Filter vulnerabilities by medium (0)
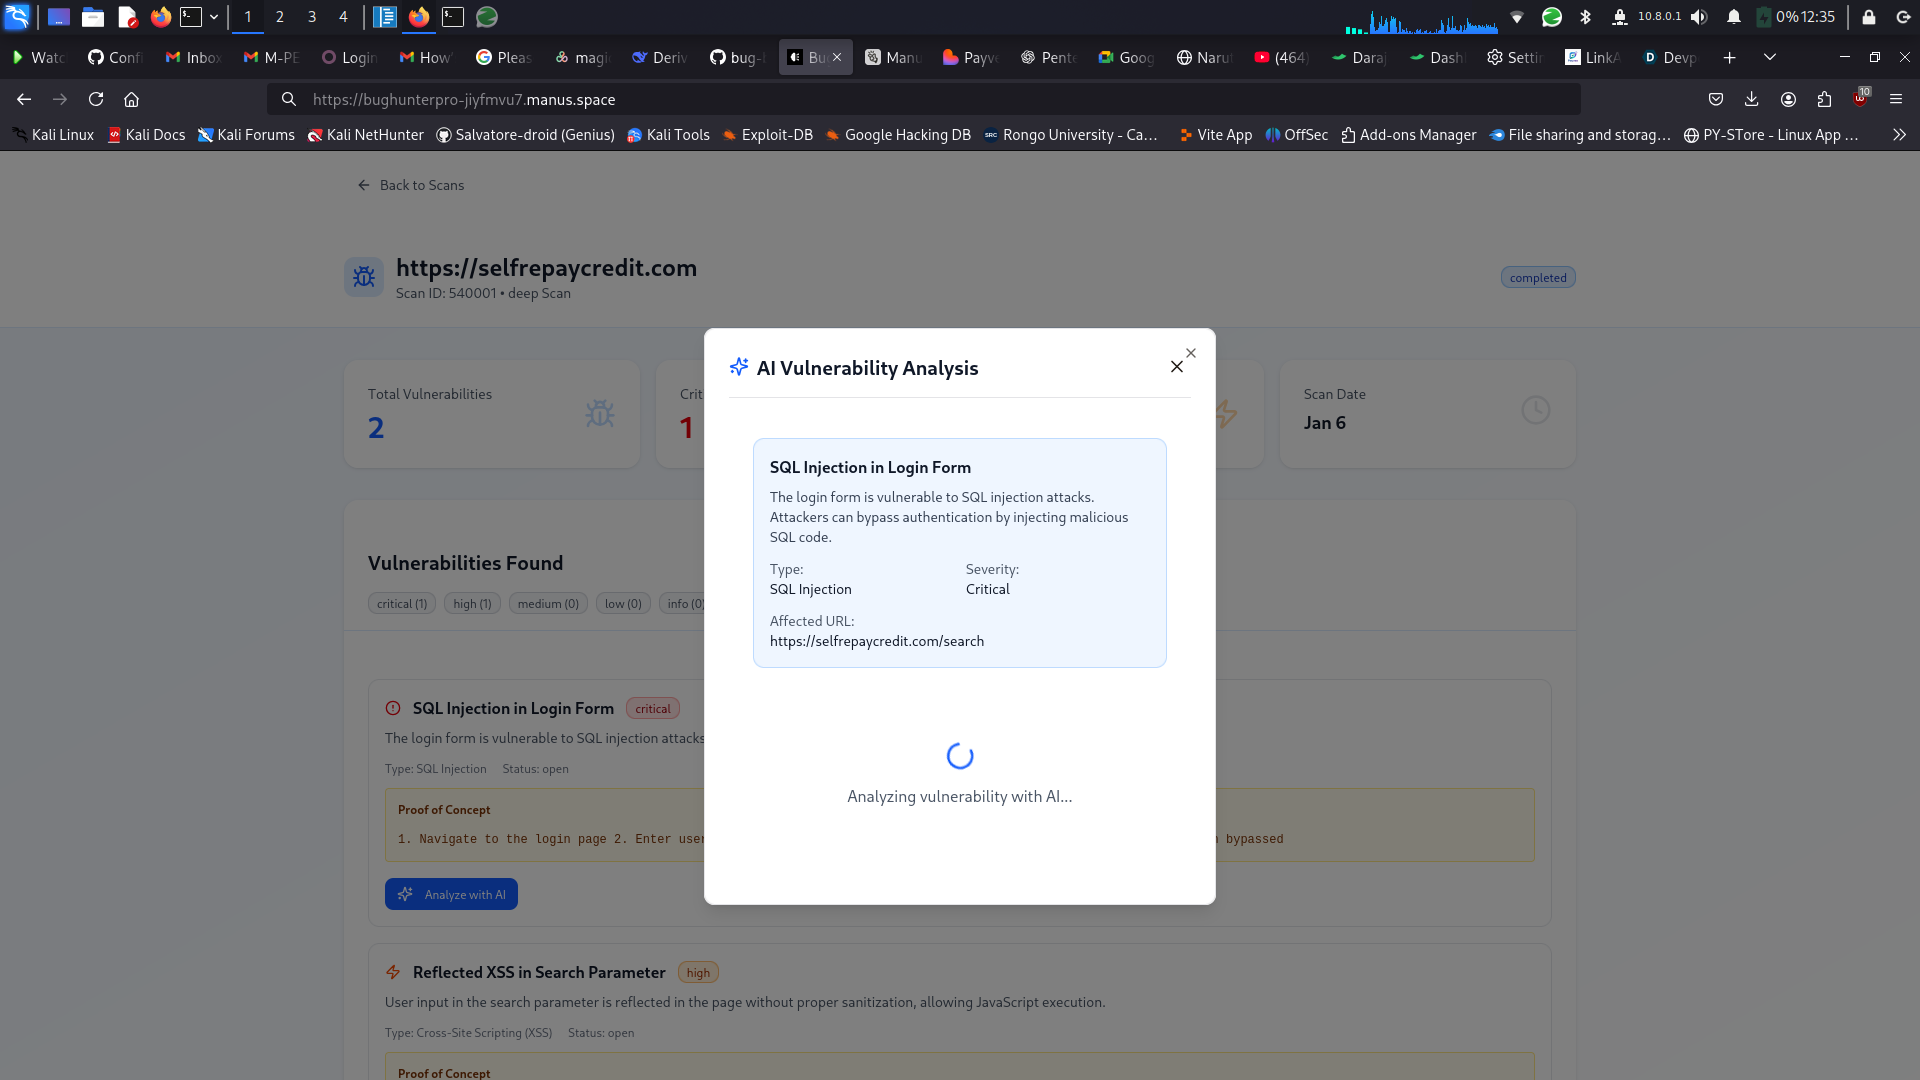The height and width of the screenshot is (1080, 1920). pos(548,604)
